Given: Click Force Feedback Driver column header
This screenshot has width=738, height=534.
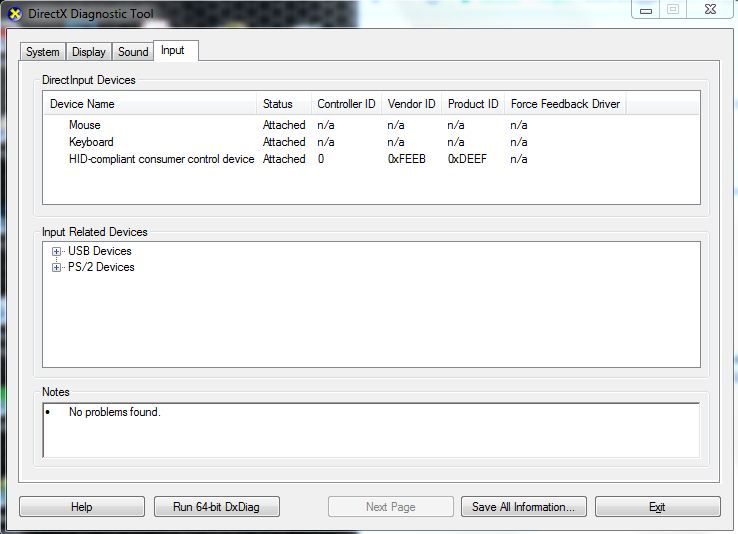Looking at the screenshot, I should [x=565, y=104].
